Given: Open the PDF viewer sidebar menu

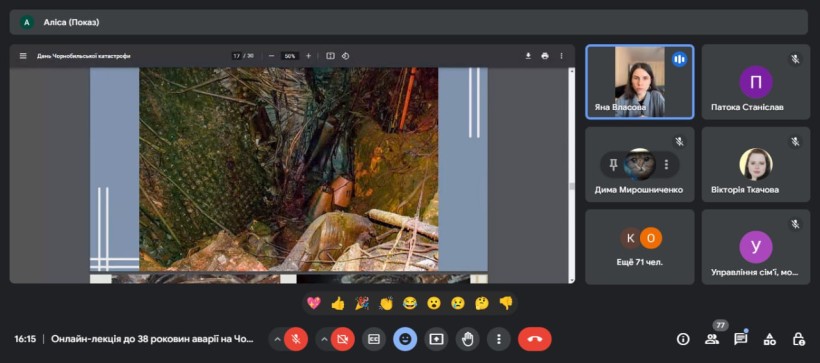Looking at the screenshot, I should click(x=23, y=56).
